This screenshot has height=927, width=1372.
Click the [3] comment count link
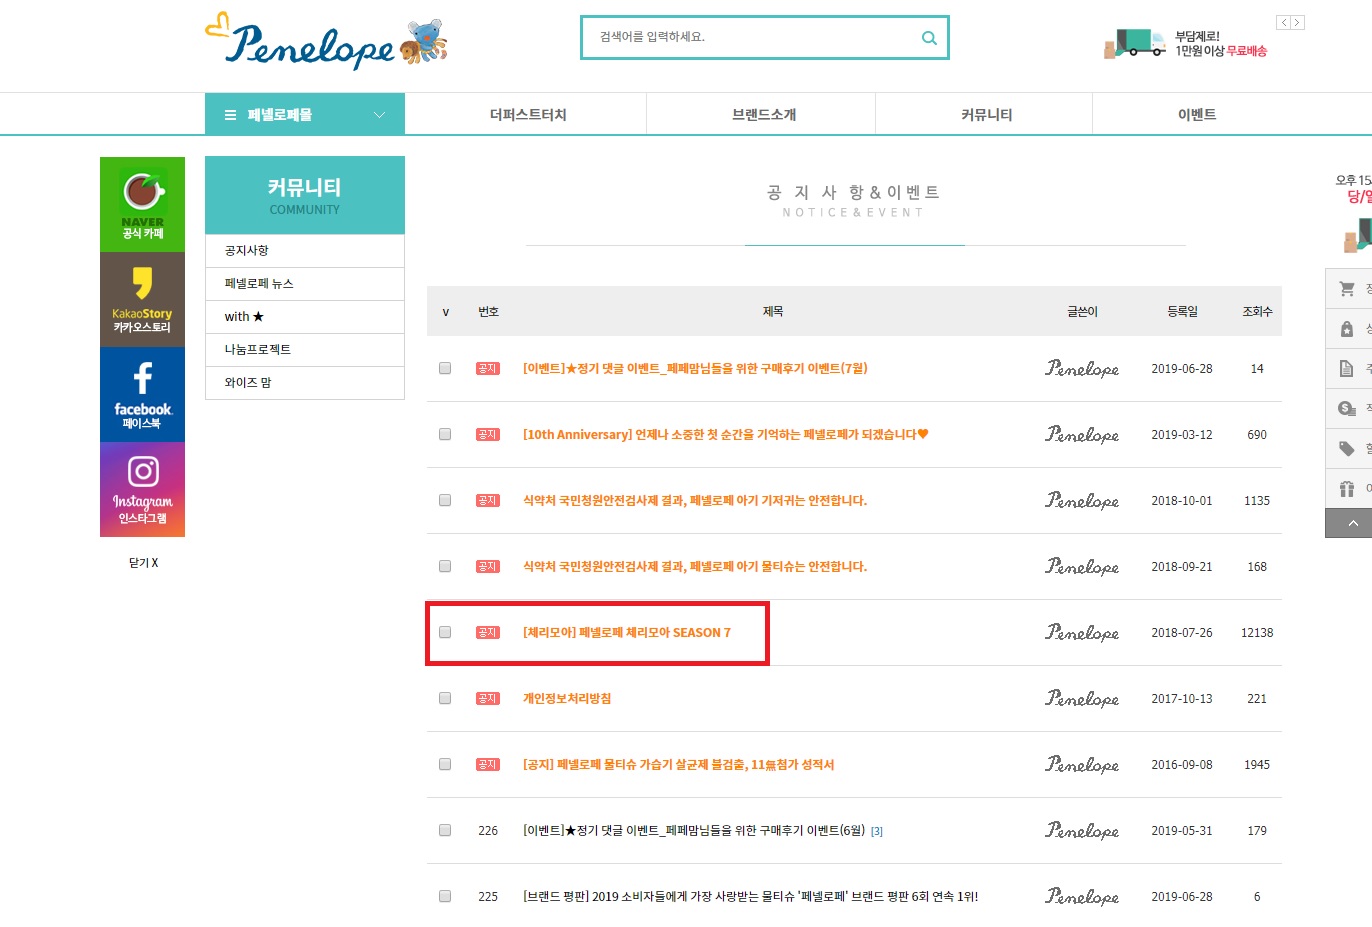(877, 831)
